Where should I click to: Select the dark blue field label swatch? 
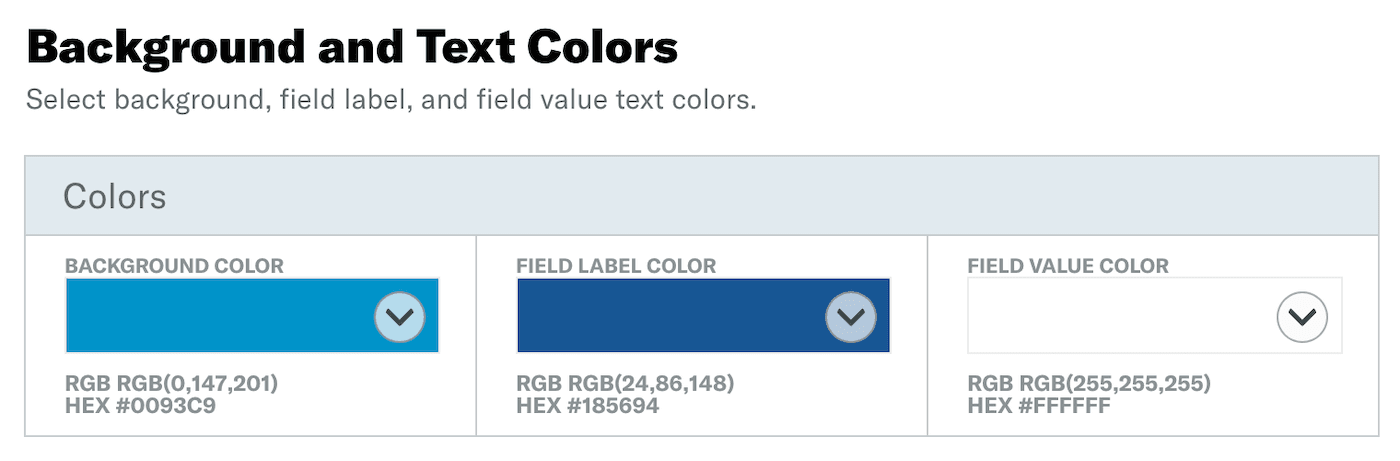[666, 316]
